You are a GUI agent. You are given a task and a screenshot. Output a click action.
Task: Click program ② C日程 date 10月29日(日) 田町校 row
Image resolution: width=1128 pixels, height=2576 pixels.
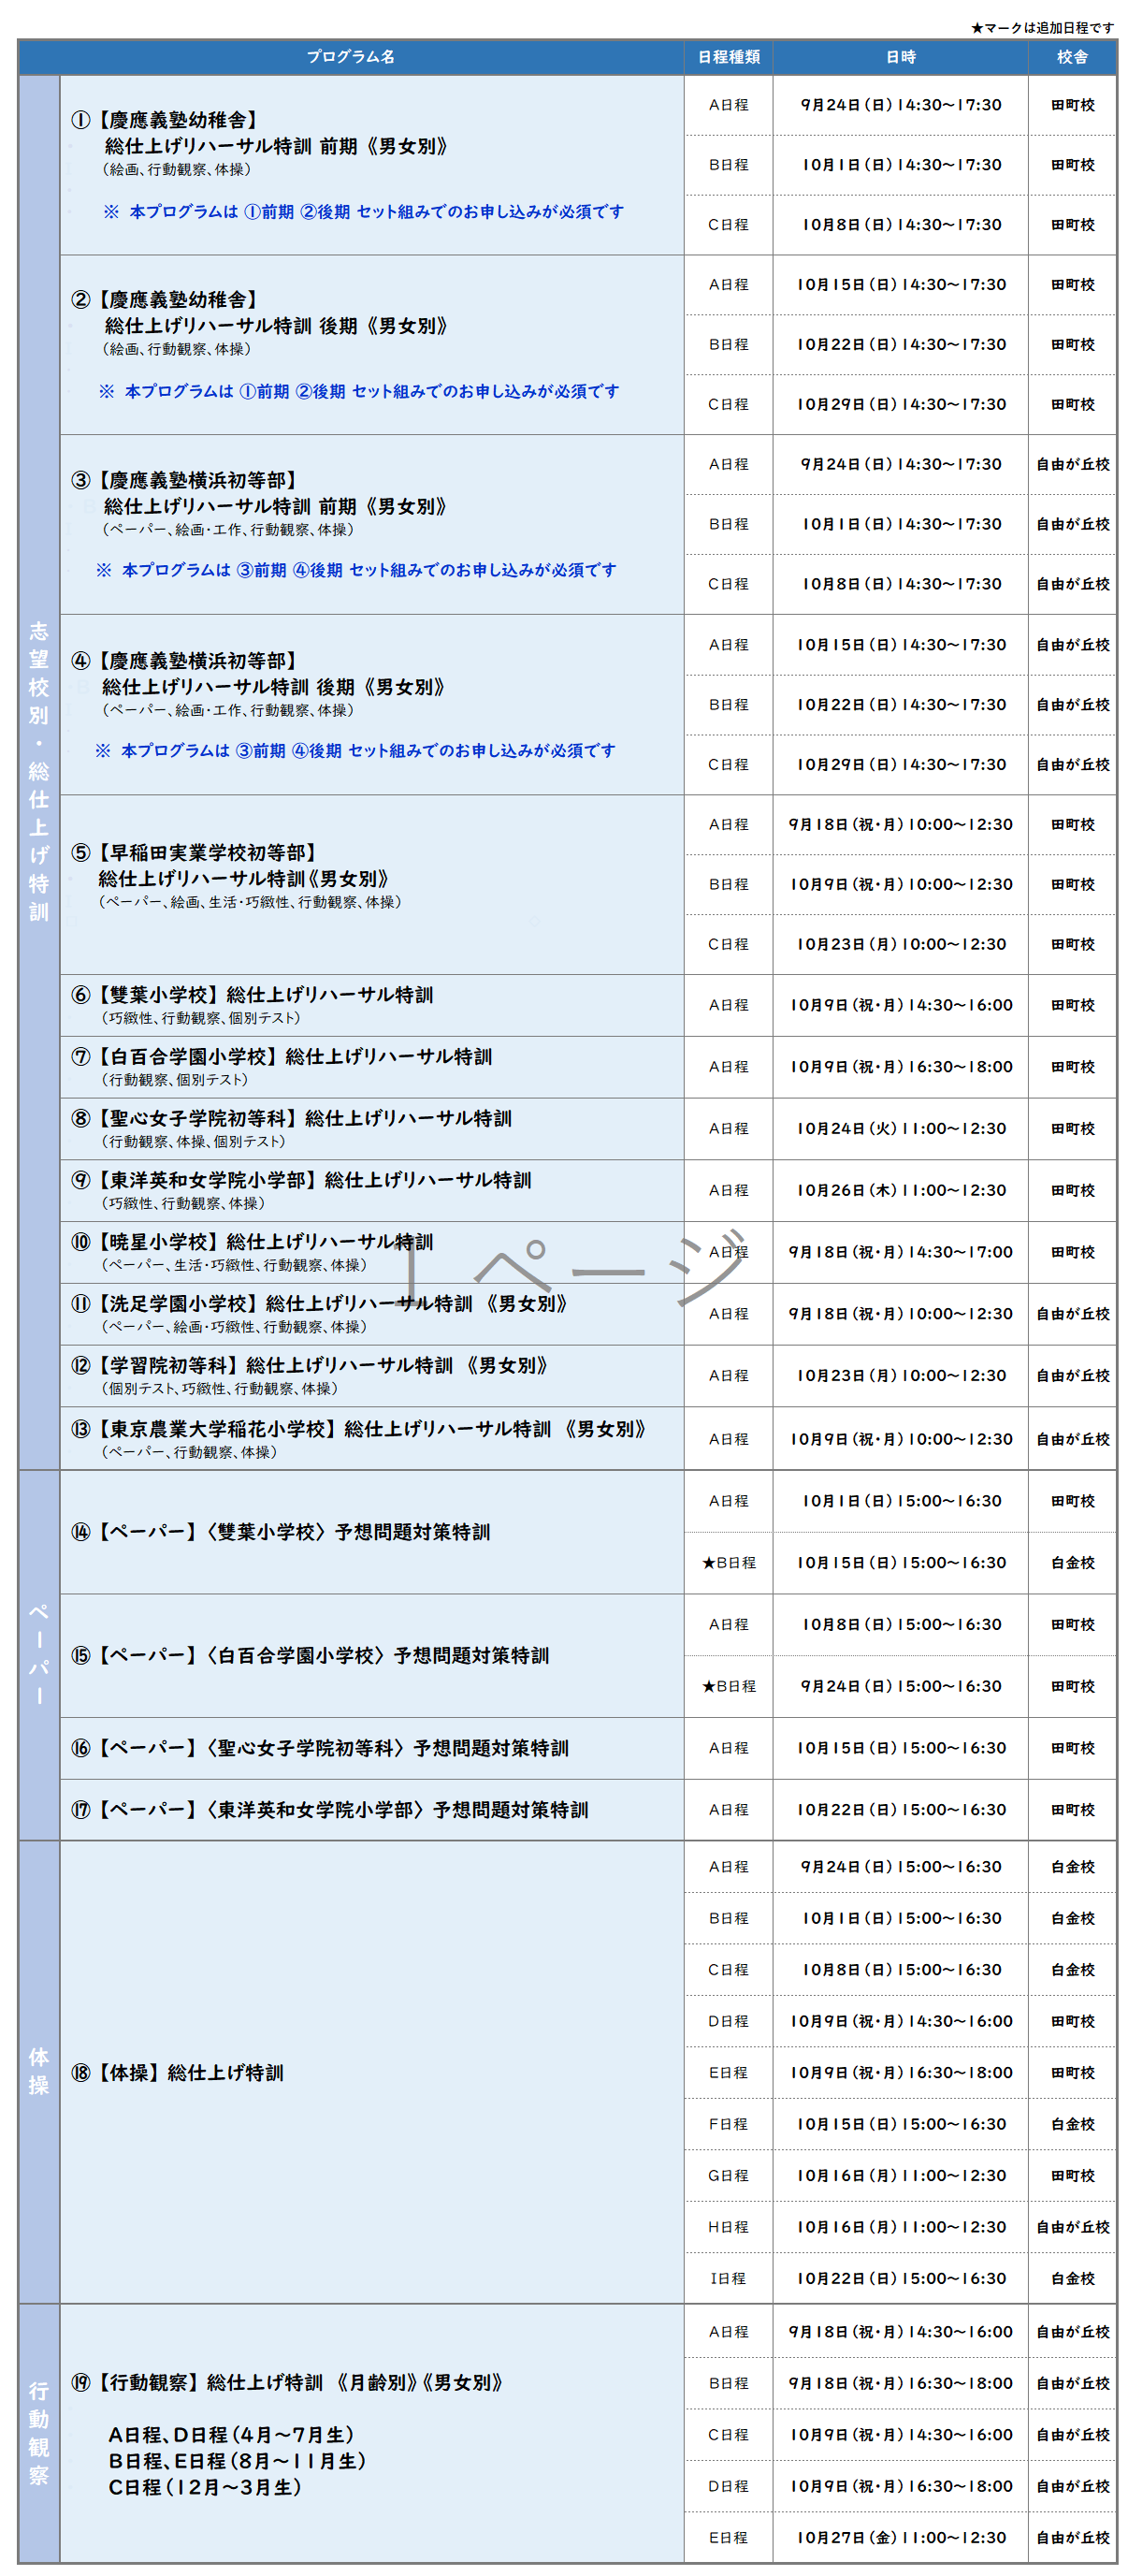900,404
